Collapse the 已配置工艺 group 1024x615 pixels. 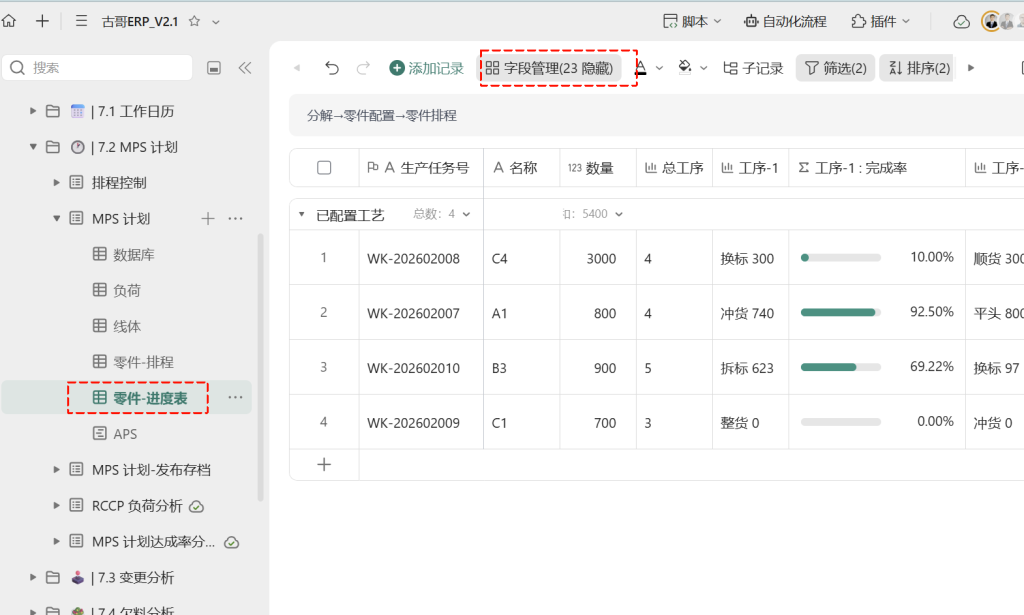click(302, 214)
